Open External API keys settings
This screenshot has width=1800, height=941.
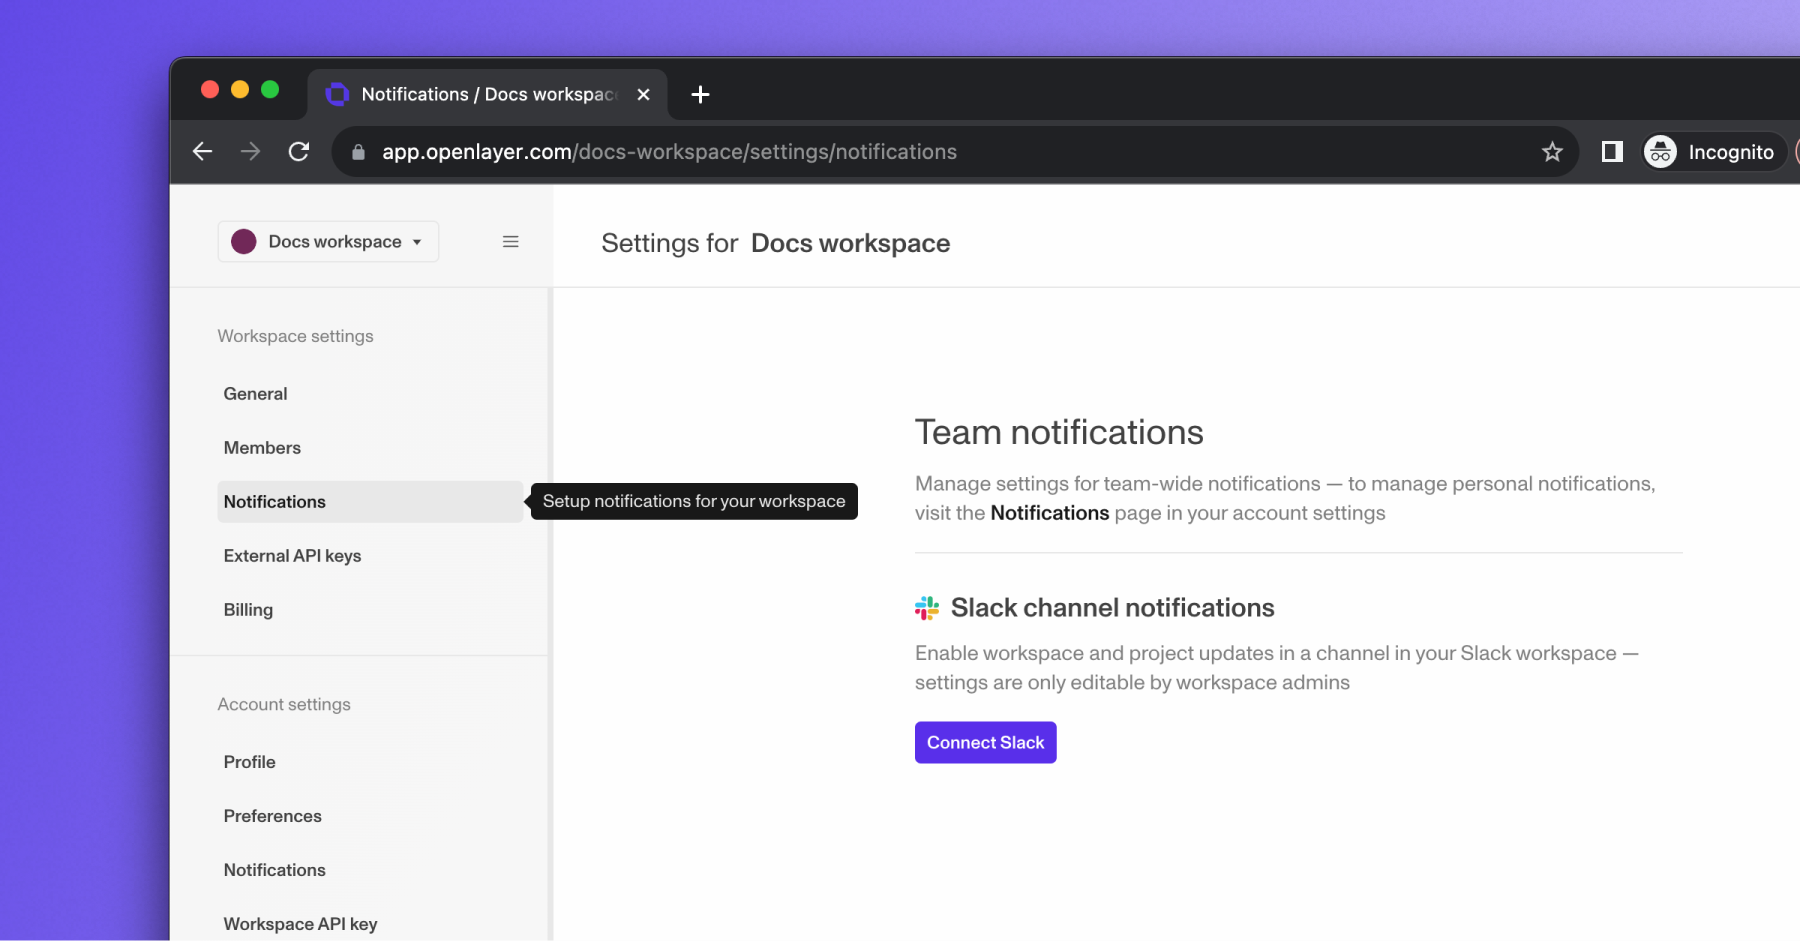pos(370,556)
